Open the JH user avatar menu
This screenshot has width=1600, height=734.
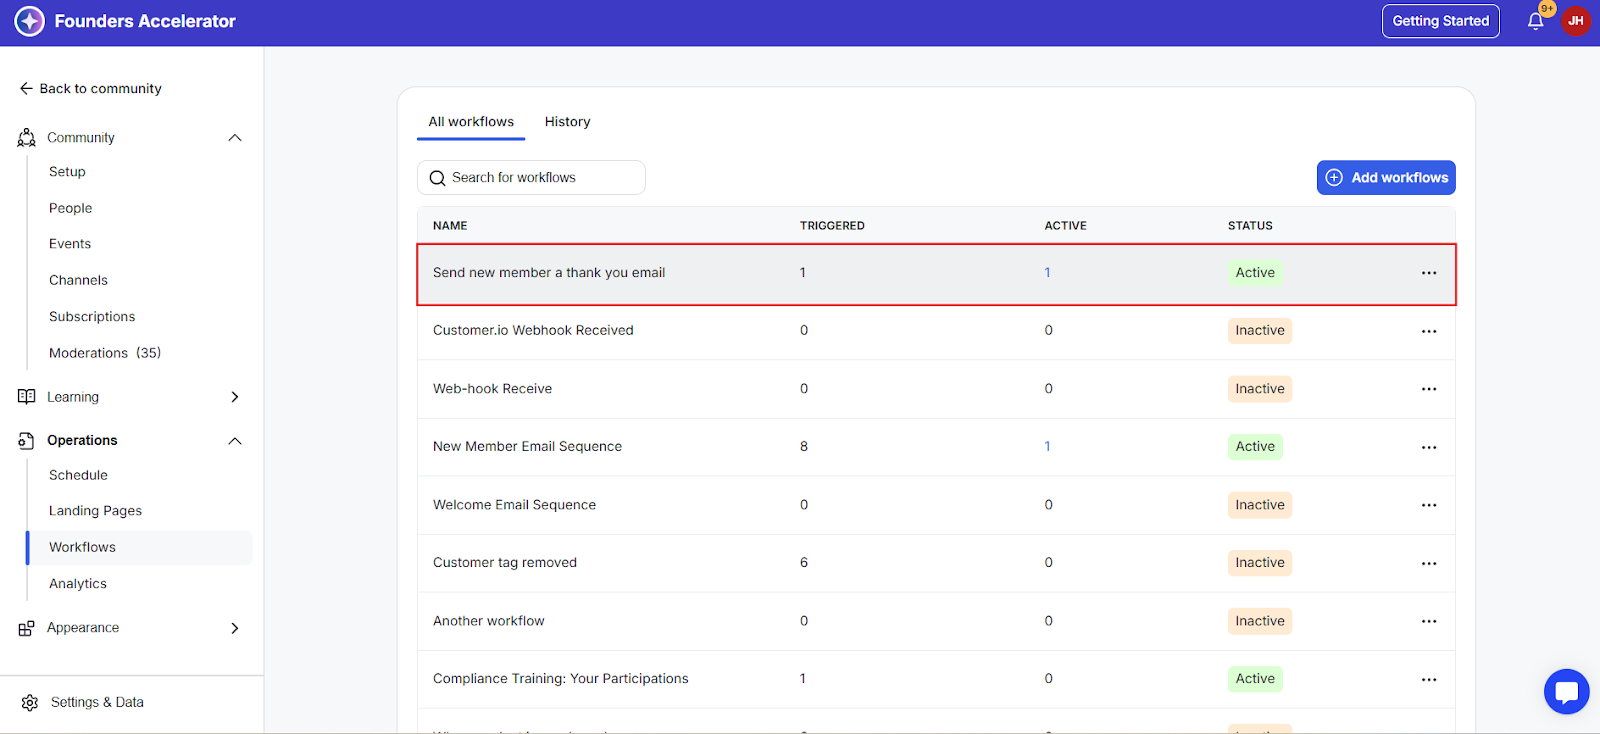[1575, 21]
